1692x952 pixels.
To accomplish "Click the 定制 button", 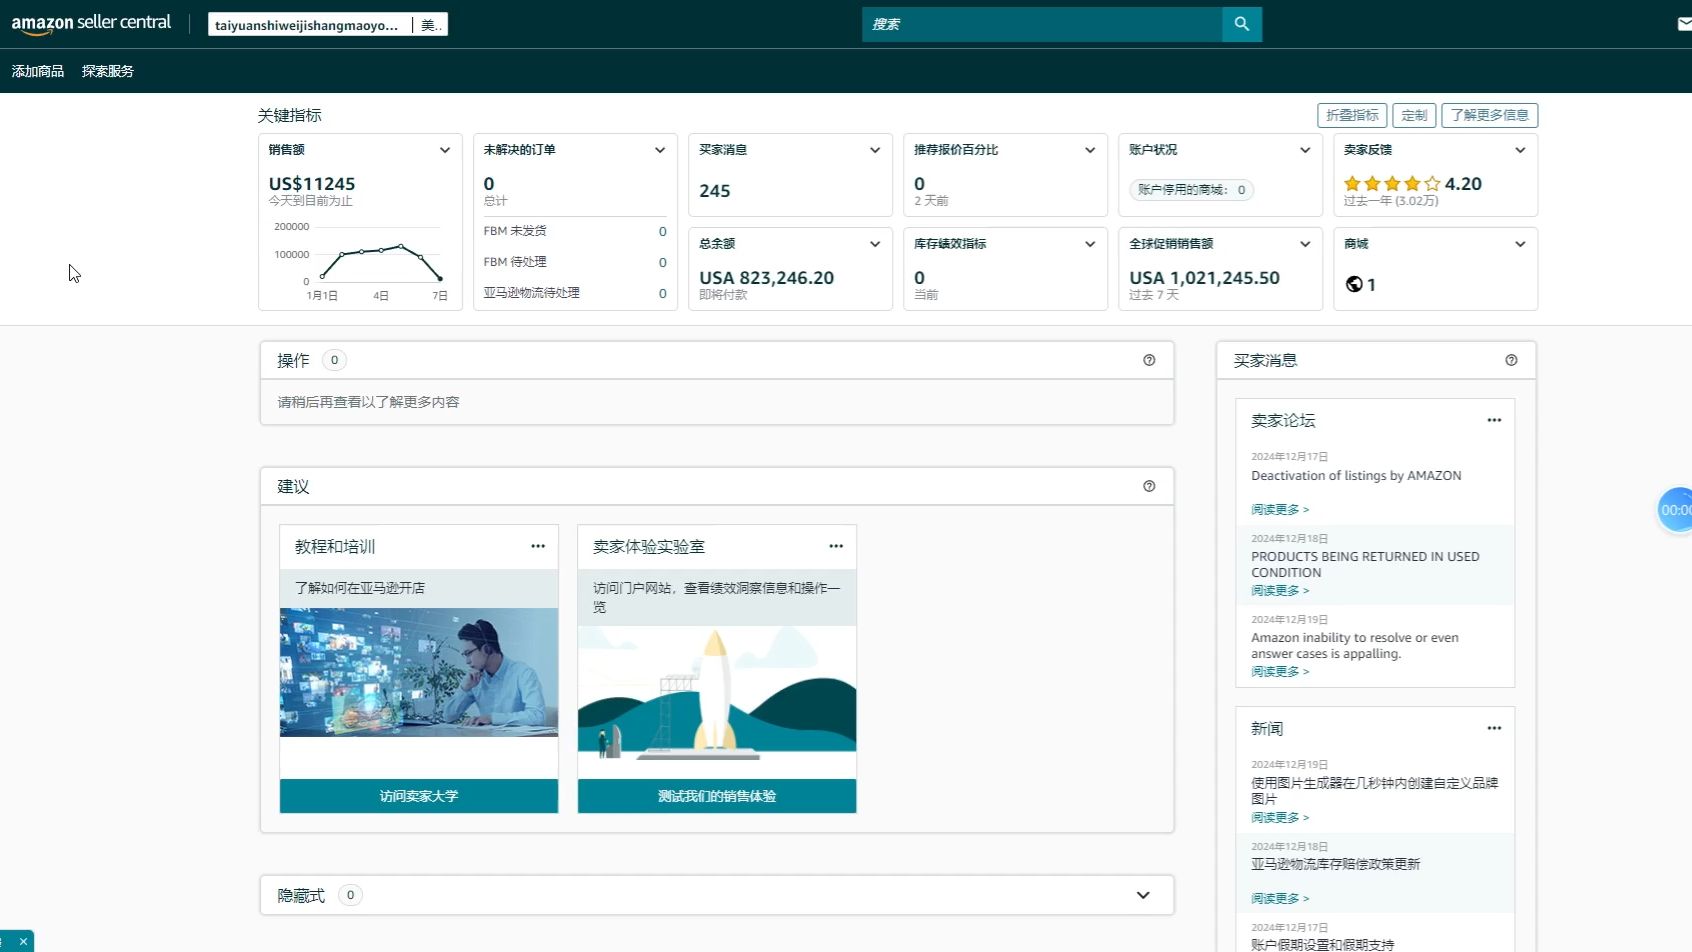I will [x=1414, y=115].
